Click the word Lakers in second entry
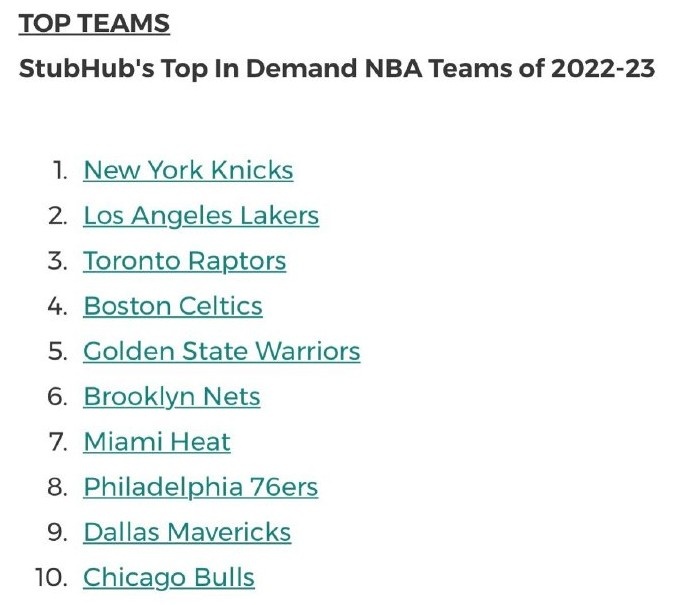 [x=279, y=216]
